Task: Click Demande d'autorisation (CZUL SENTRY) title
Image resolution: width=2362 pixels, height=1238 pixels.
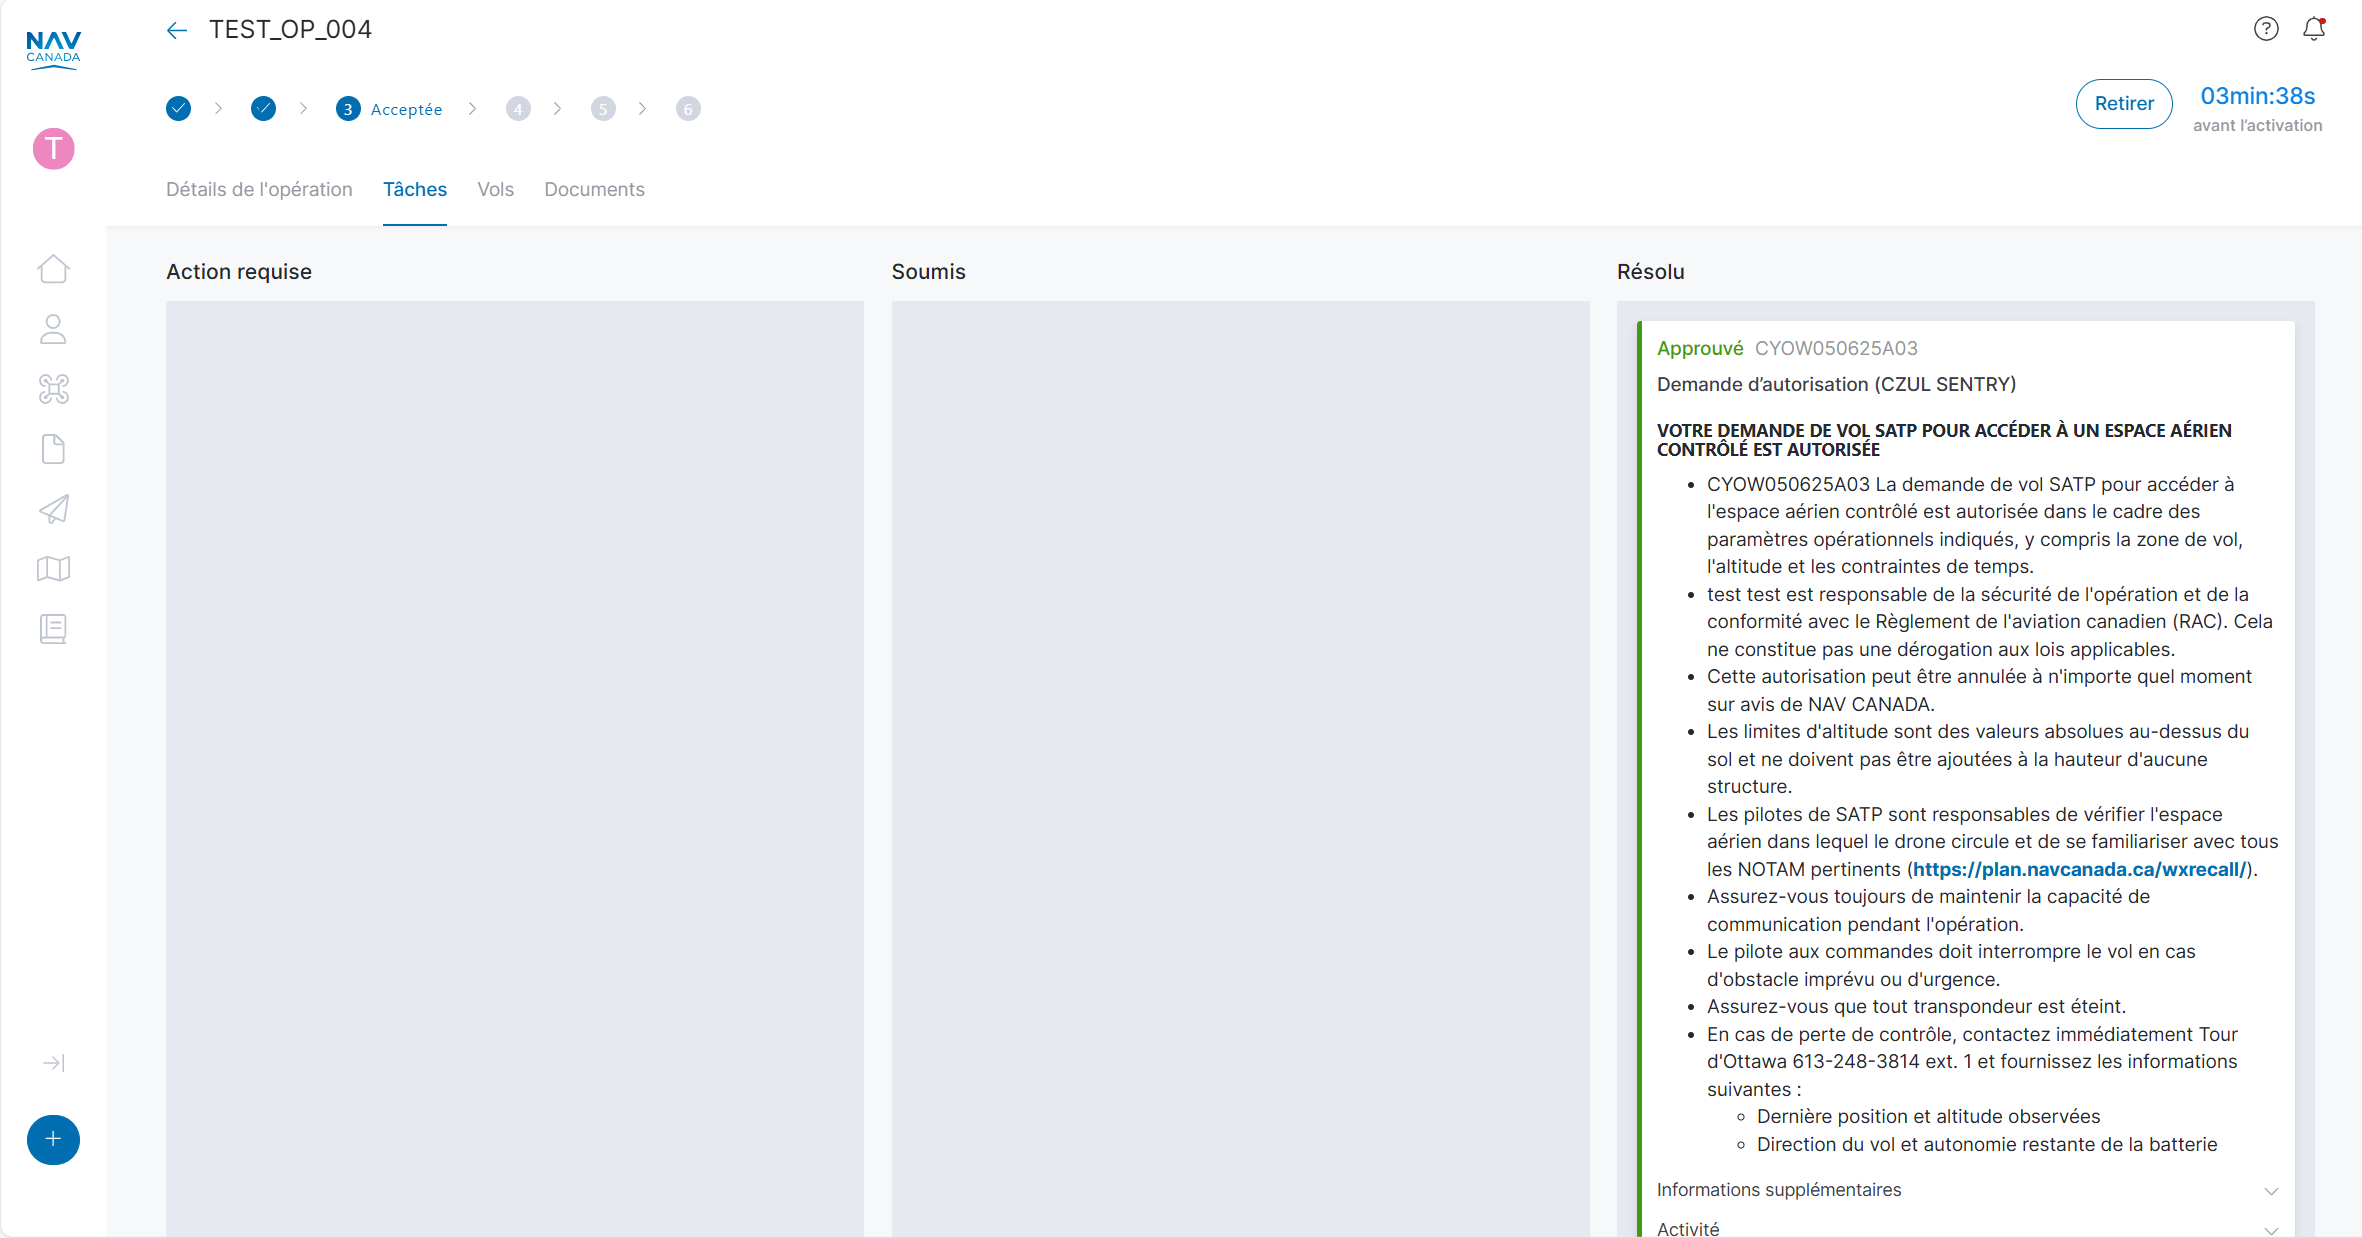Action: coord(1837,385)
